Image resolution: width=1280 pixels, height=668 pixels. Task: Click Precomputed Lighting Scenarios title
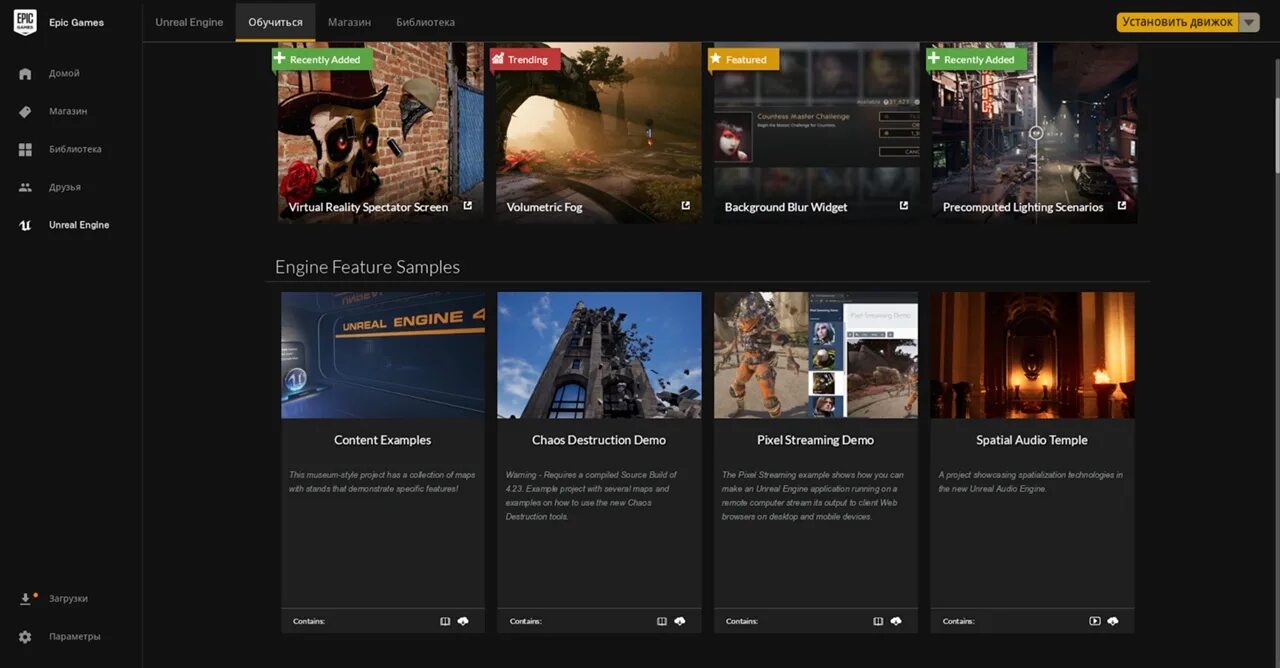pyautogui.click(x=1023, y=207)
